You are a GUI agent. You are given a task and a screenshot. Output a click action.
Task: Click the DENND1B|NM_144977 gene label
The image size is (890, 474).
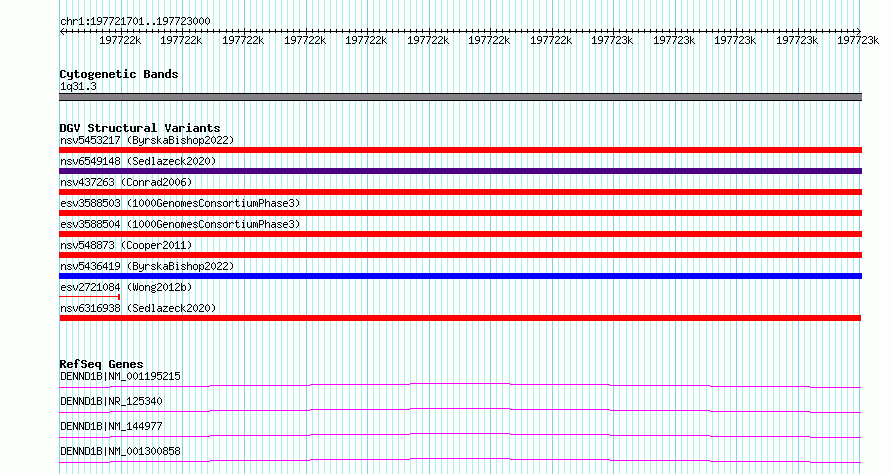coord(111,426)
